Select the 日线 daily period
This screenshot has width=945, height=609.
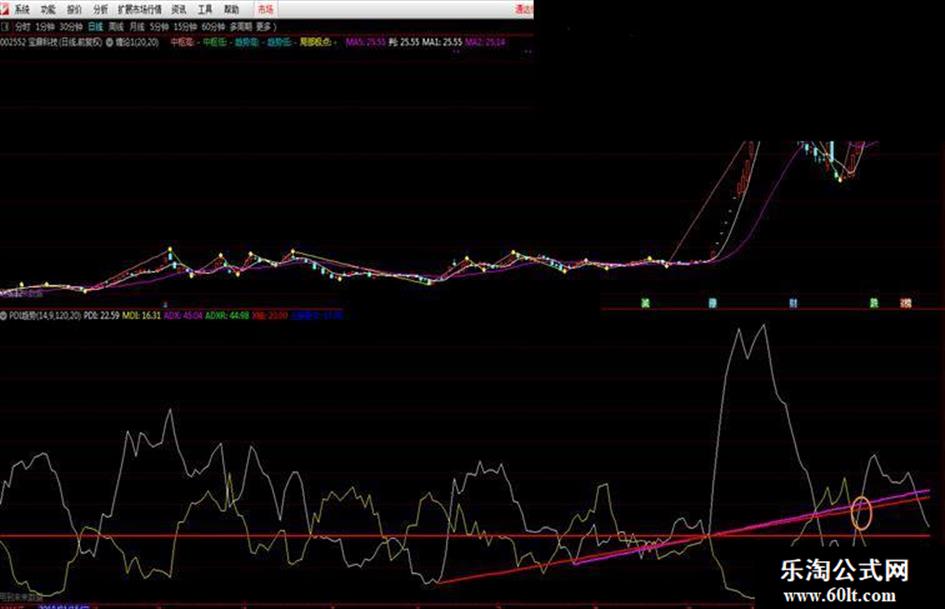(x=94, y=26)
